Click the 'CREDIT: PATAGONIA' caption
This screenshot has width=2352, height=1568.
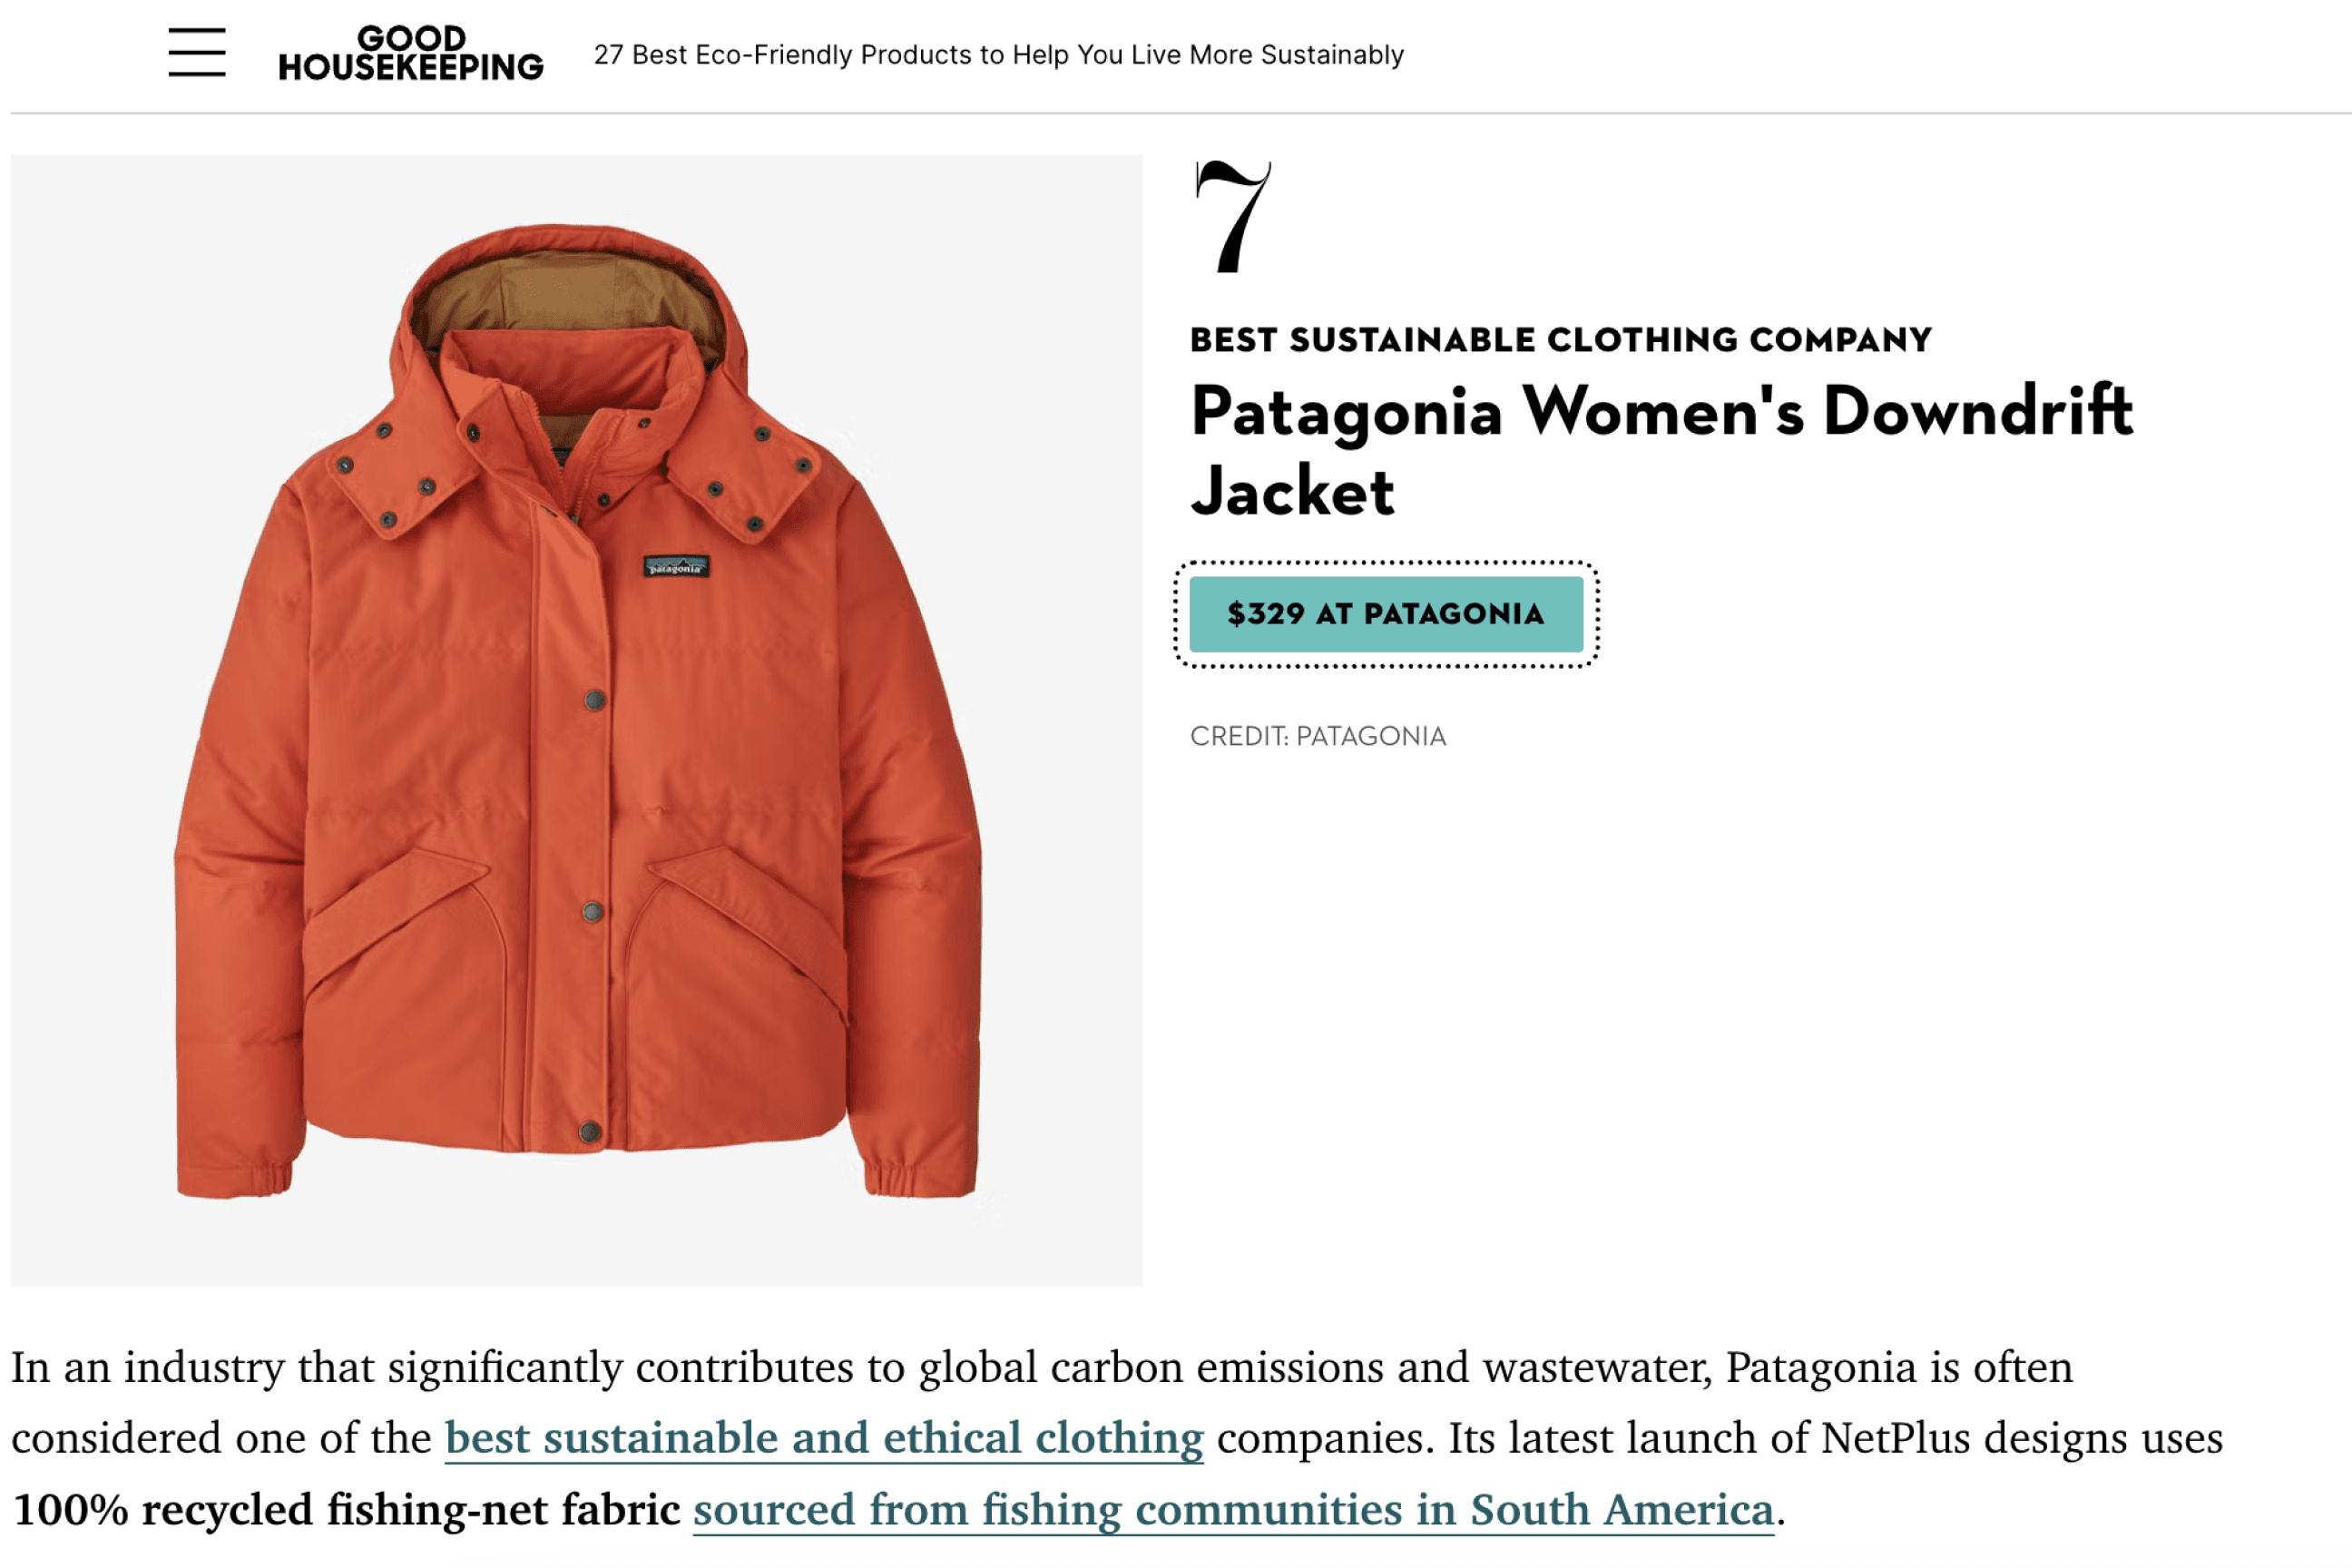click(1317, 737)
